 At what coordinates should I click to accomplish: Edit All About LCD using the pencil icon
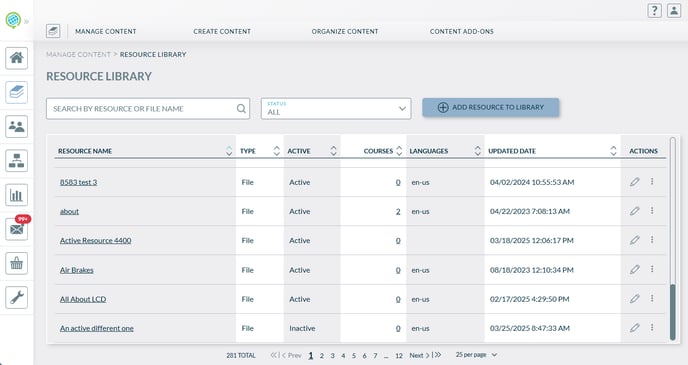pos(634,299)
